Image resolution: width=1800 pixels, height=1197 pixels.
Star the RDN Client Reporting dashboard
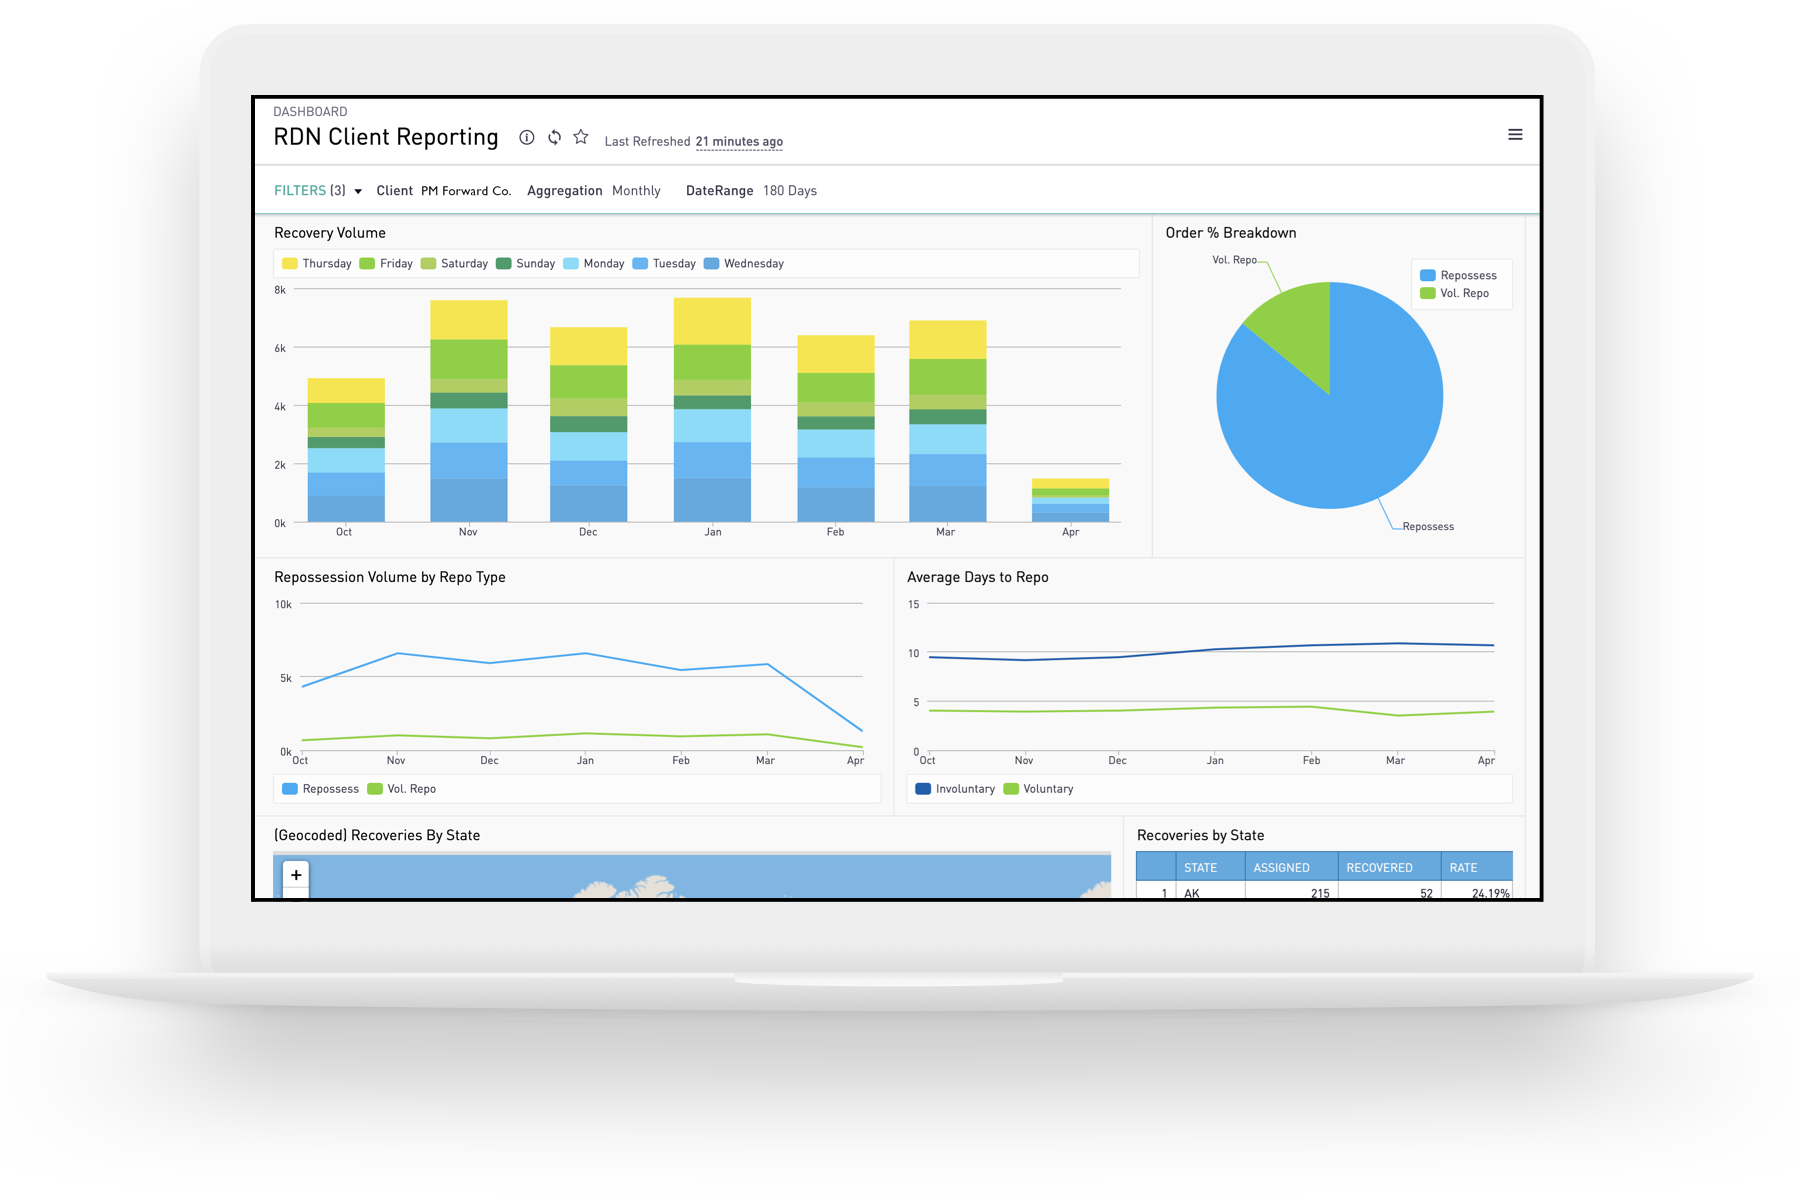coord(581,137)
